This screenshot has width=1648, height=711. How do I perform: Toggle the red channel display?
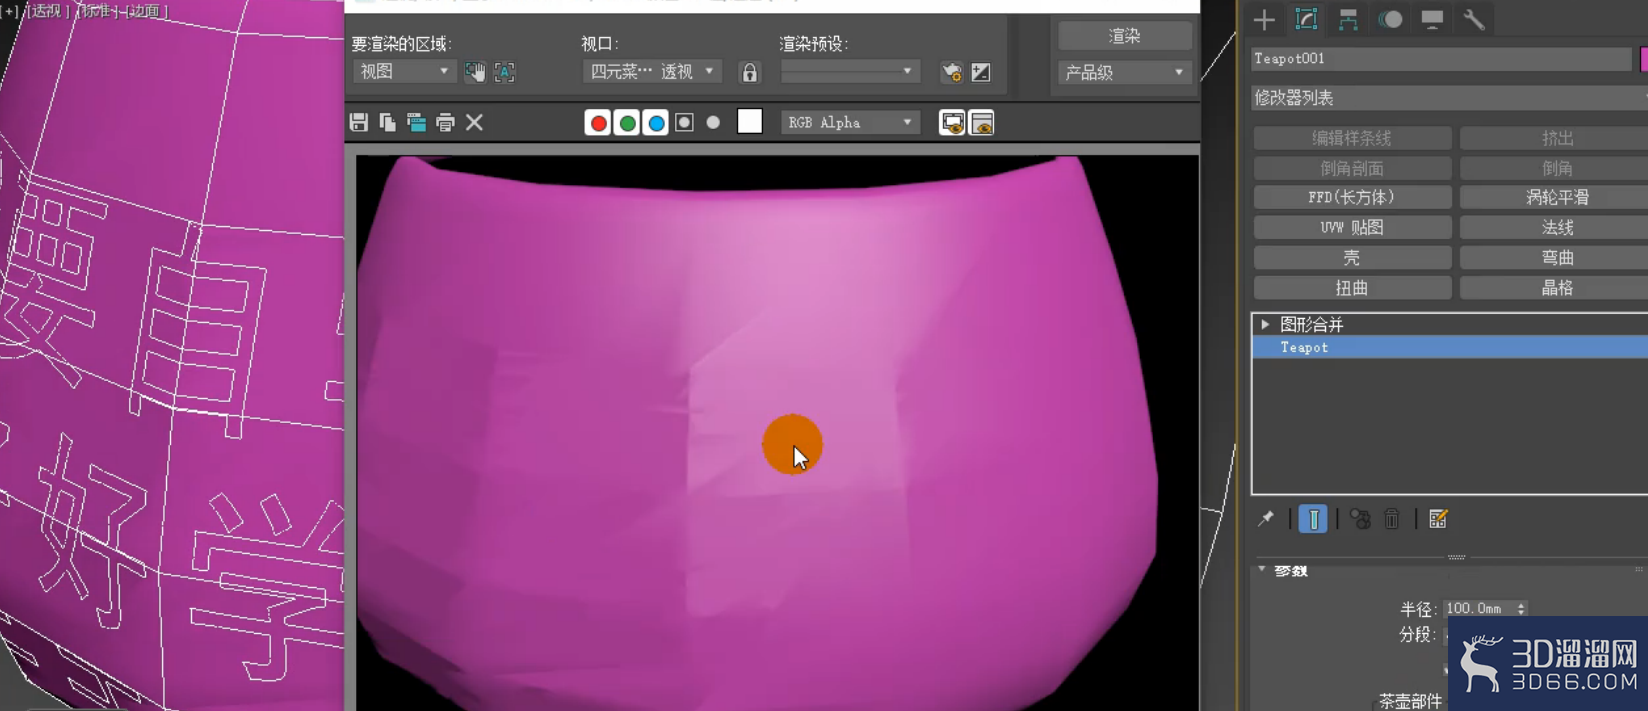598,122
